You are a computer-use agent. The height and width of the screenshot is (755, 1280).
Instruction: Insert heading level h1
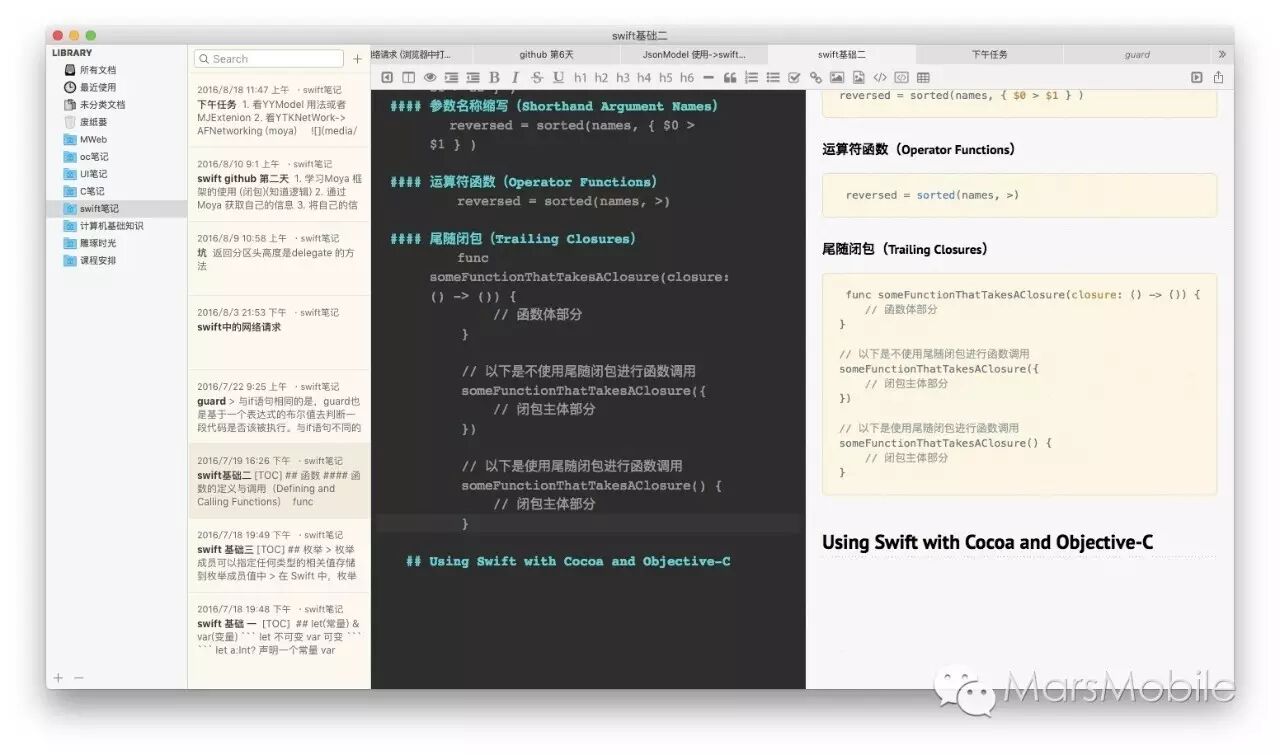[x=580, y=77]
